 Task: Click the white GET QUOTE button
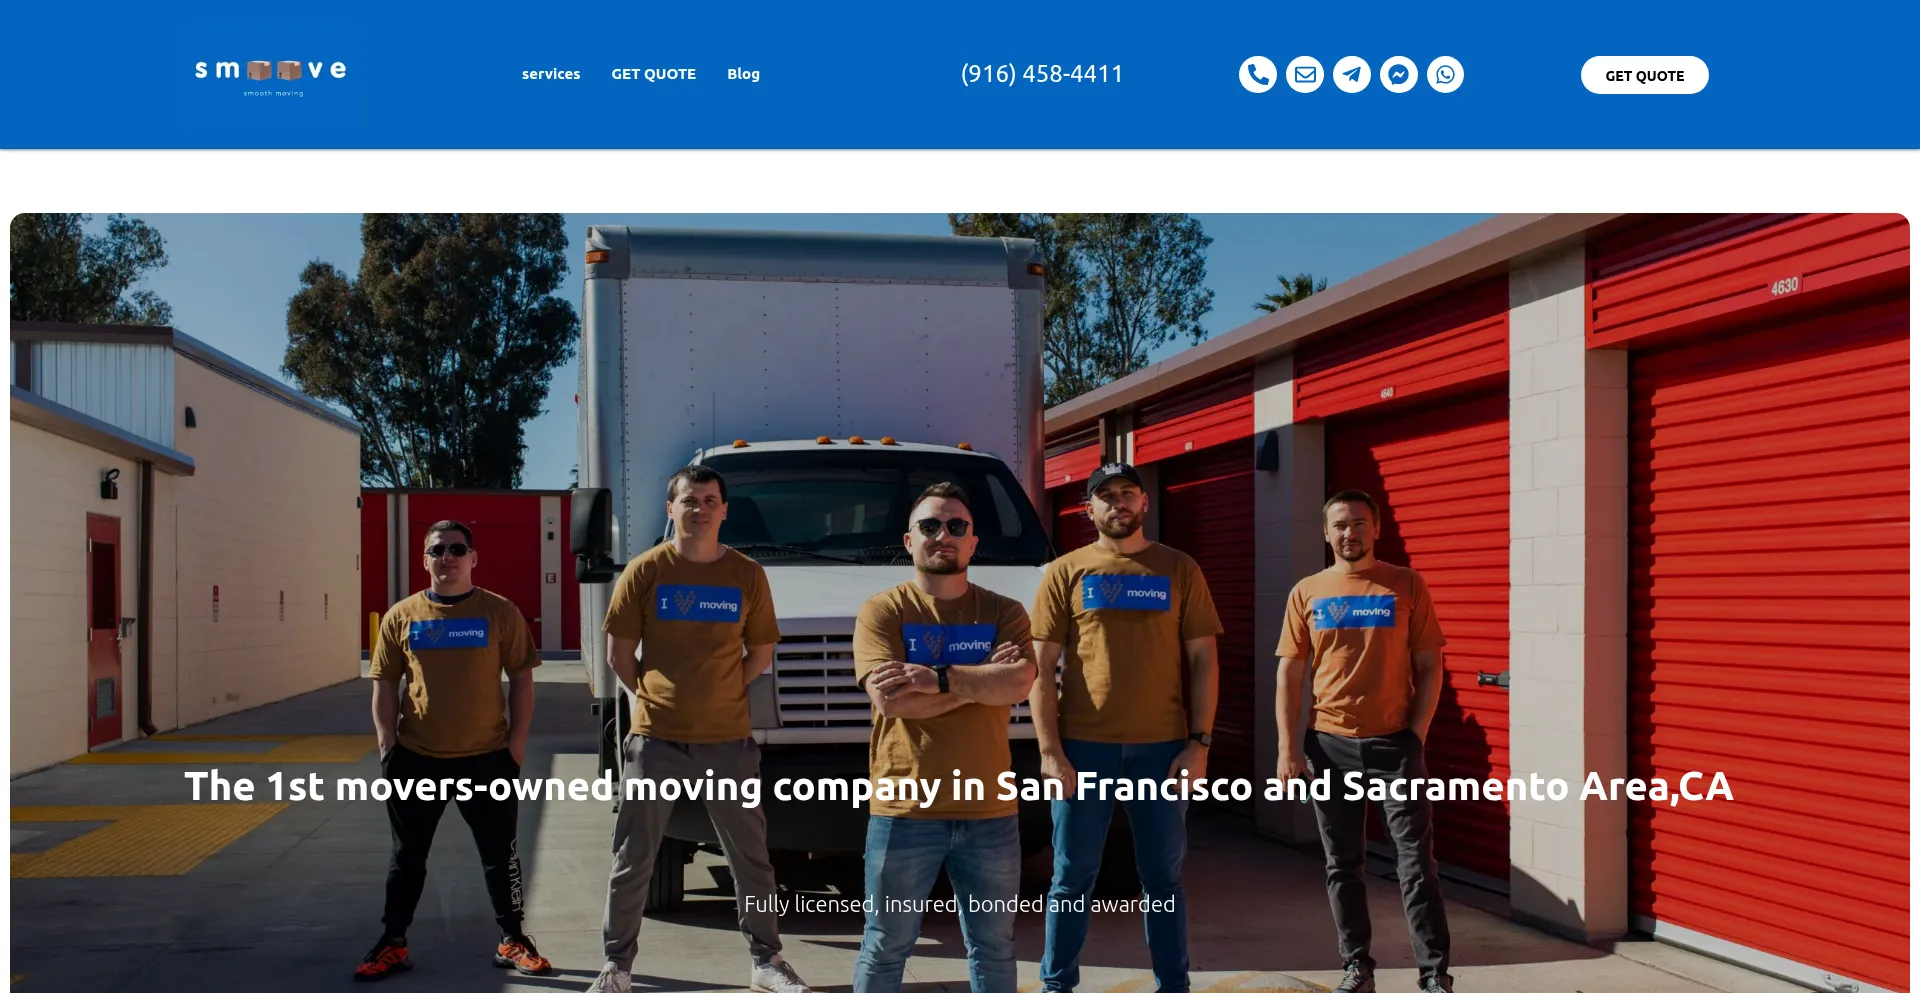click(x=1644, y=75)
